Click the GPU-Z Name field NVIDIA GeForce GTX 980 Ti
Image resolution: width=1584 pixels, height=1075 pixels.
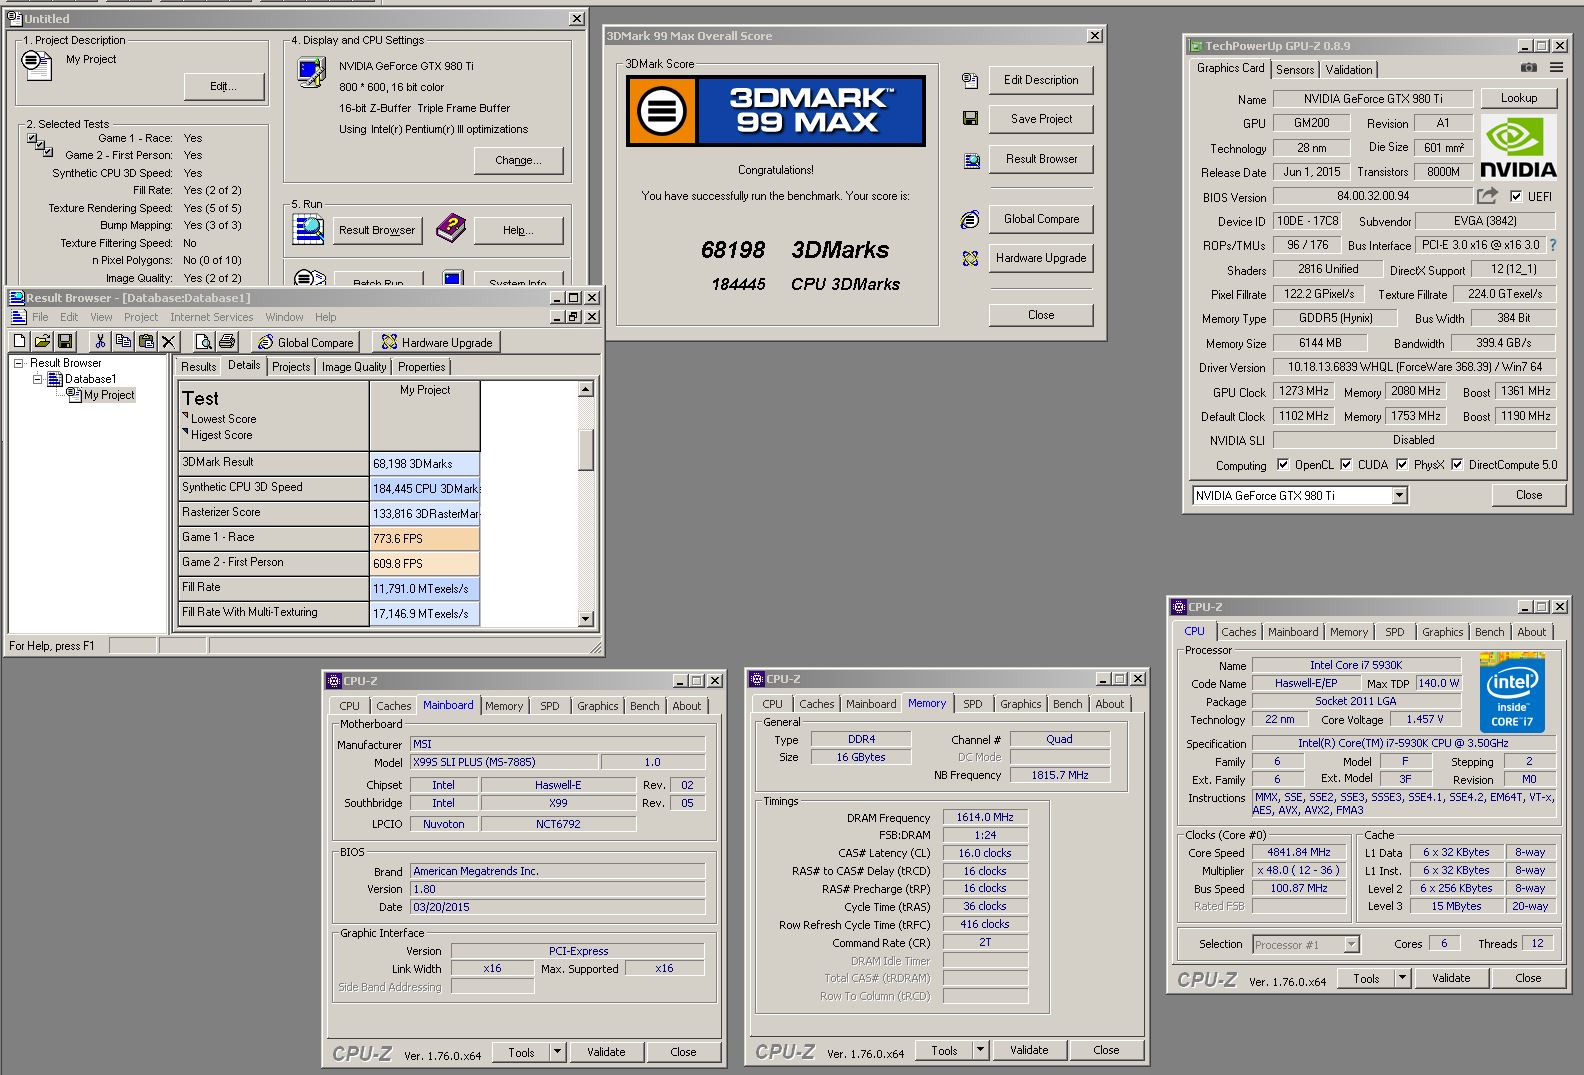1372,99
